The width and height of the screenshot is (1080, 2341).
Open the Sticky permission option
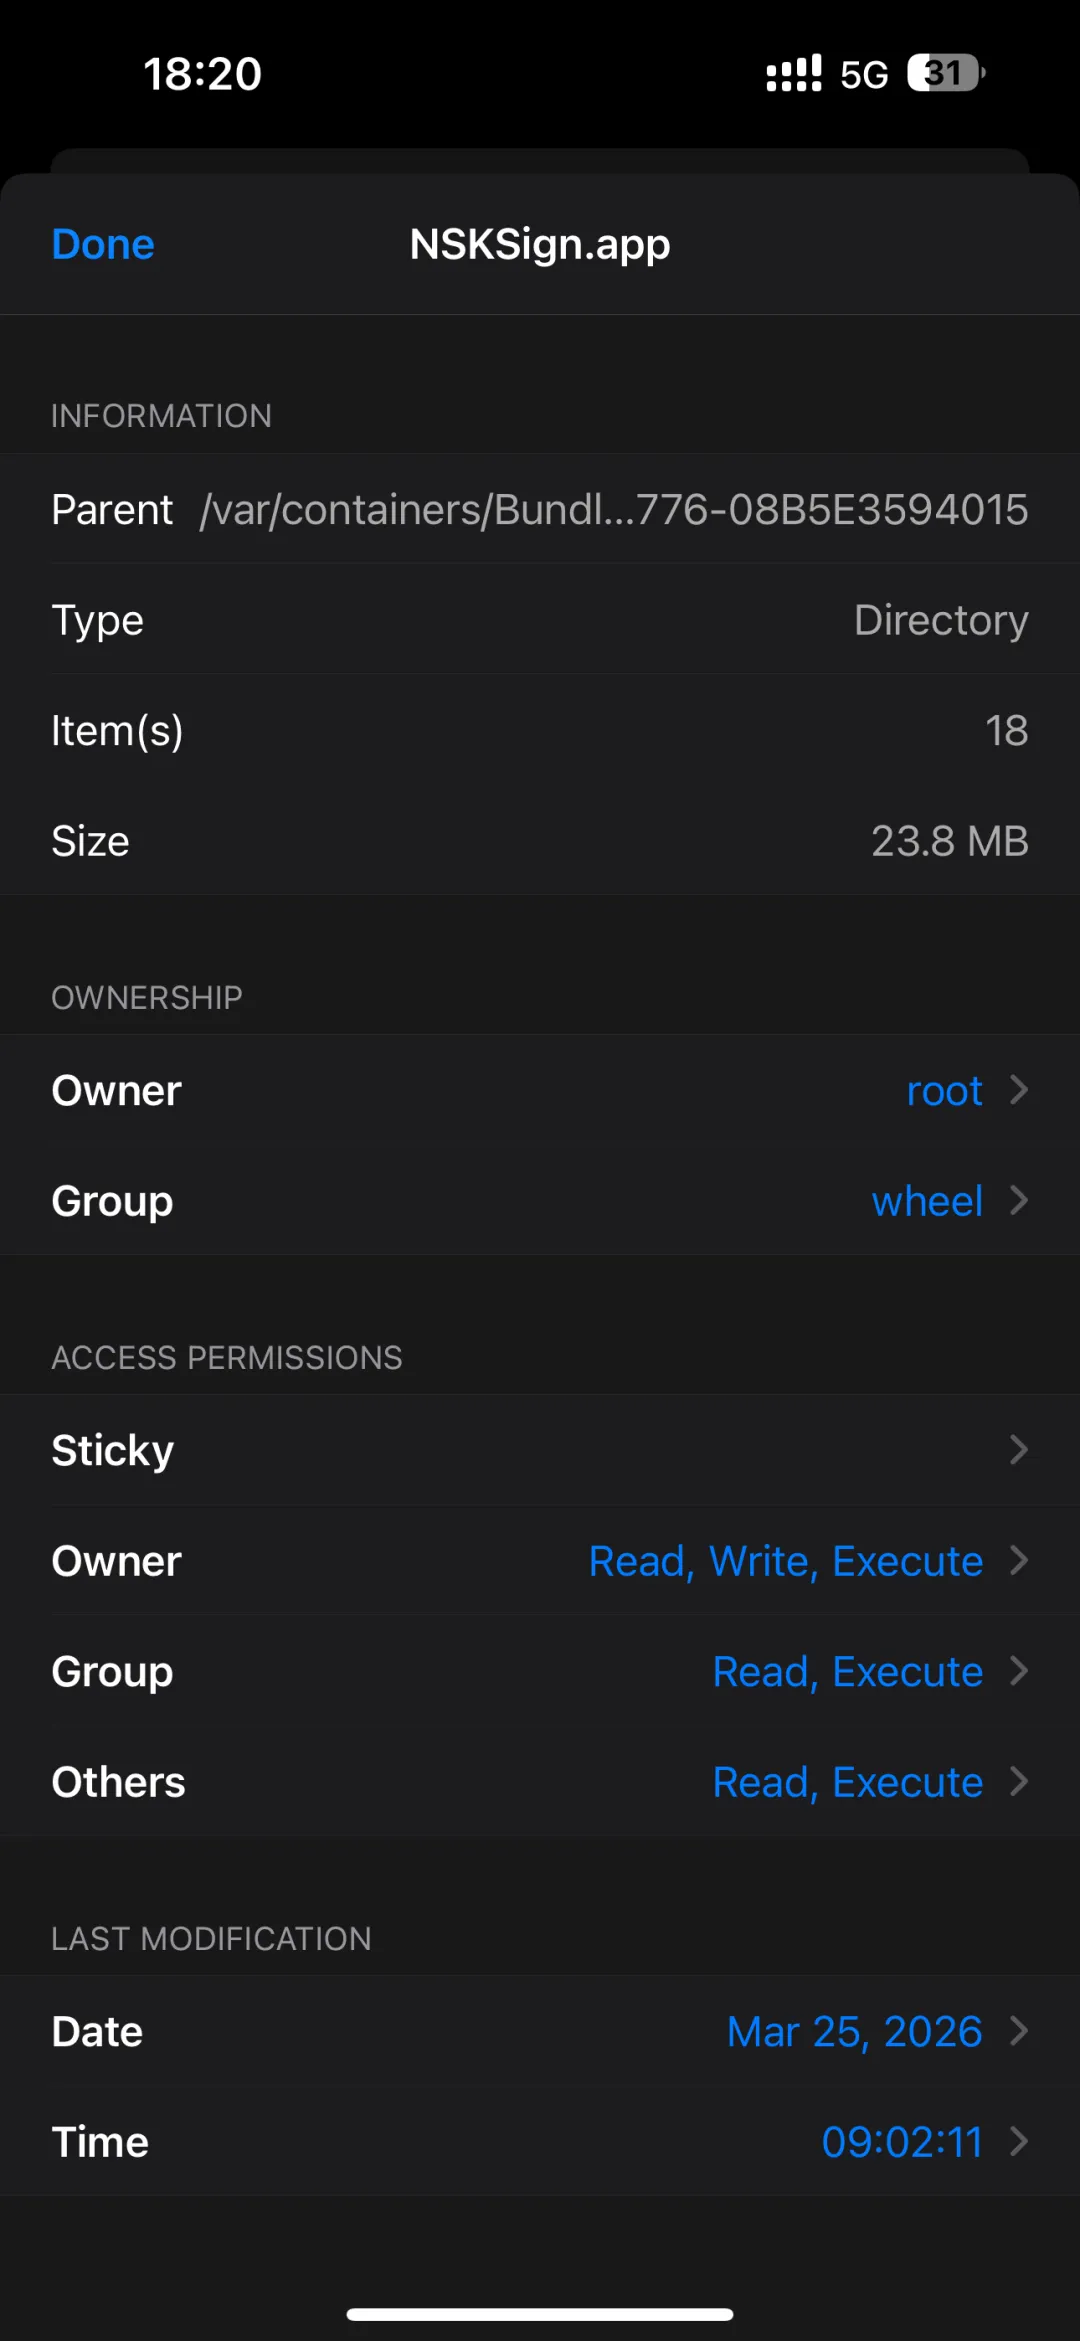click(x=540, y=1450)
